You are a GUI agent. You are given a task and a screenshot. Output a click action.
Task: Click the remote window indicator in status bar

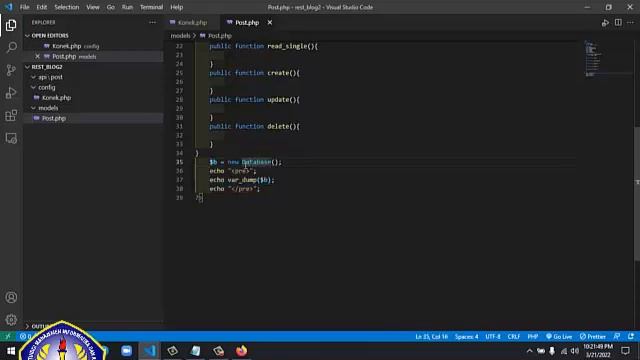[x=7, y=336]
